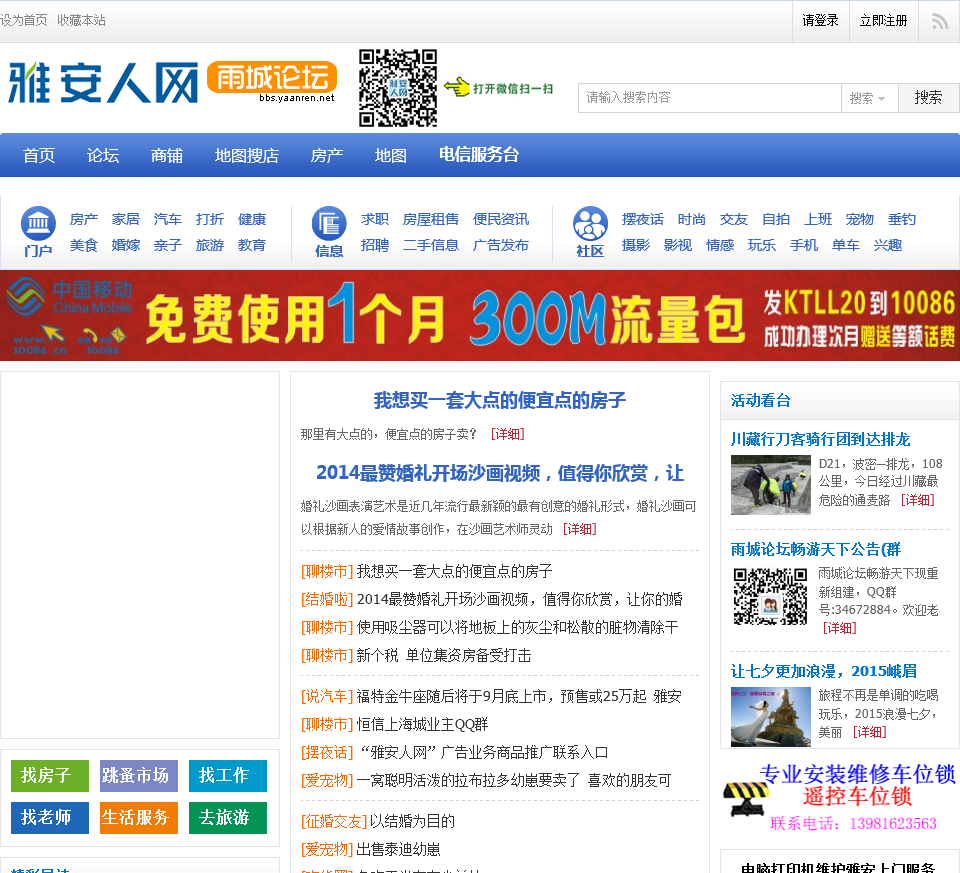Screen dimensions: 960x873
Task: Click the 社区 community people icon
Action: click(590, 223)
